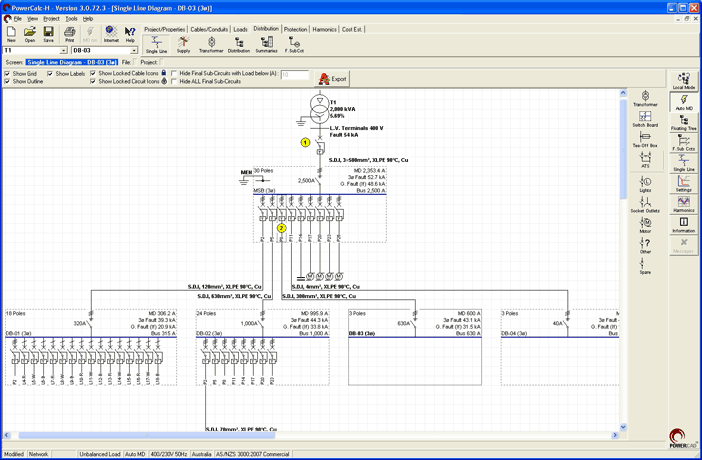Open the File menu
This screenshot has height=460, width=702.
(17, 19)
